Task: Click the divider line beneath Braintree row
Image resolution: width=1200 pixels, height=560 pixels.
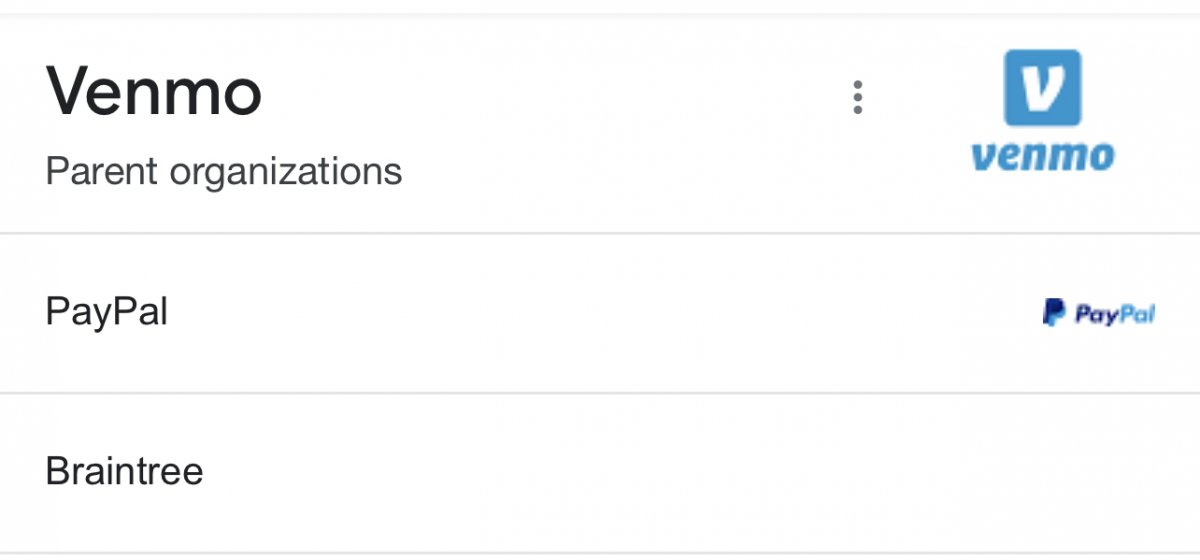Action: click(x=600, y=552)
